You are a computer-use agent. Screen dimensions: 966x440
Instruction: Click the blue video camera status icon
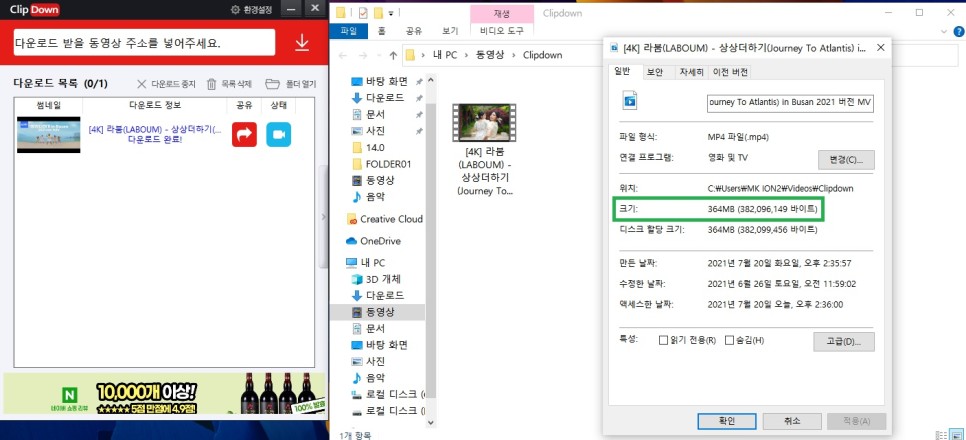(278, 134)
